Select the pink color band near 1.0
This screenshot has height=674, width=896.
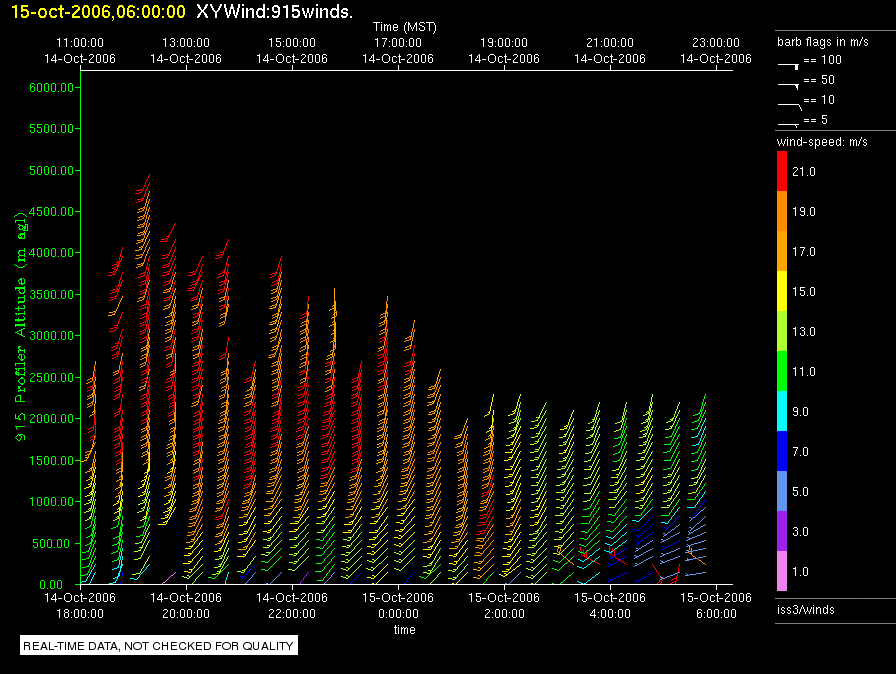(782, 571)
